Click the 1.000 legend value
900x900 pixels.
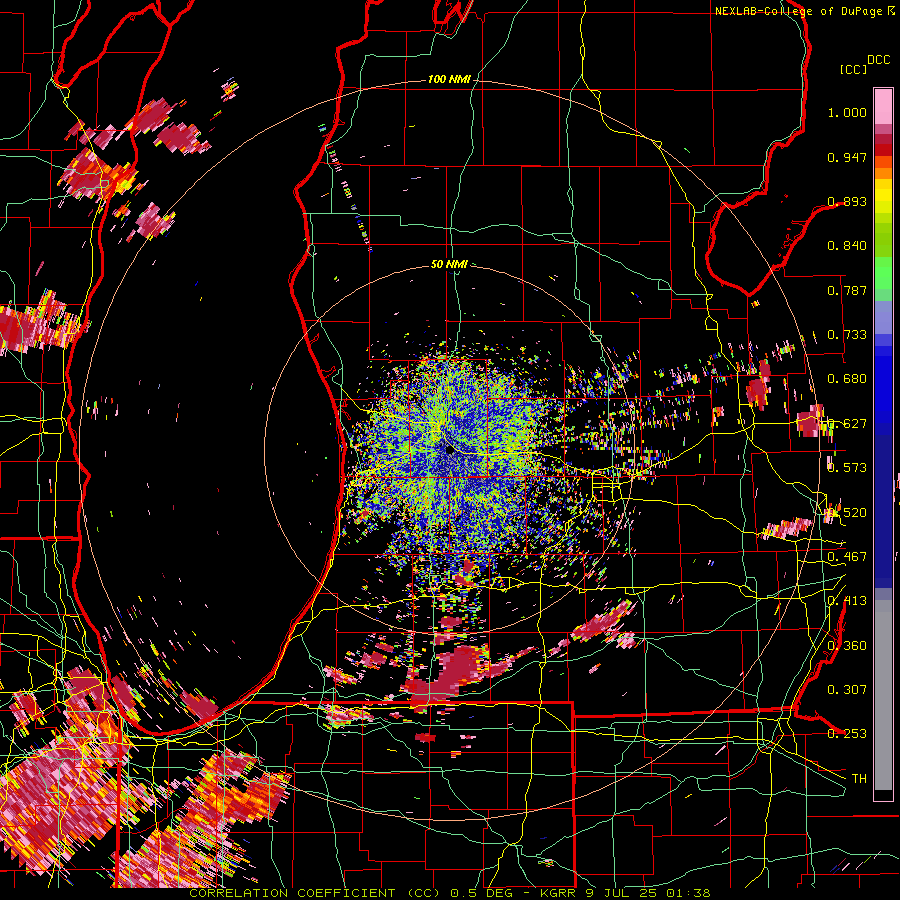coord(847,112)
